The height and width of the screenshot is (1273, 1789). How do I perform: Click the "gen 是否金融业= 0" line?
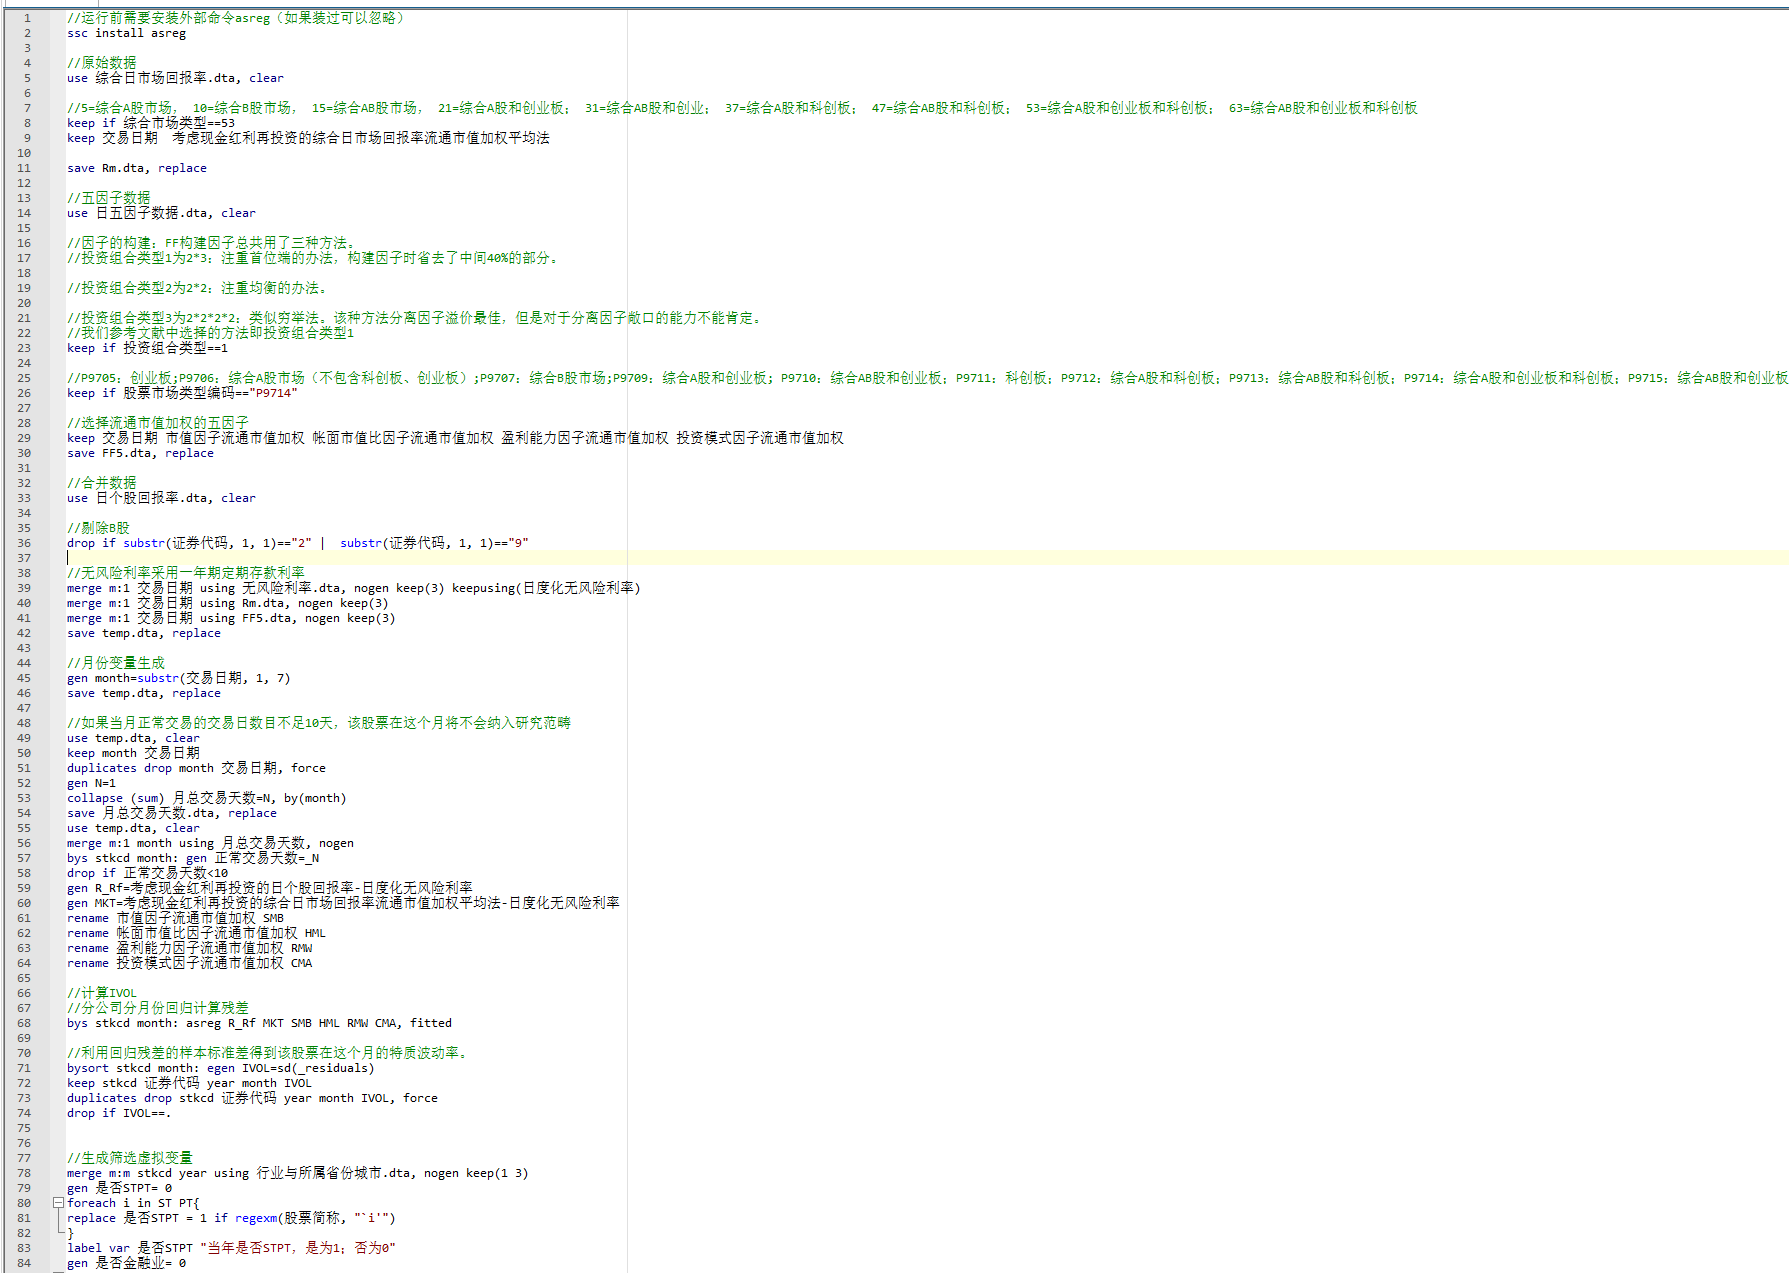[x=126, y=1263]
